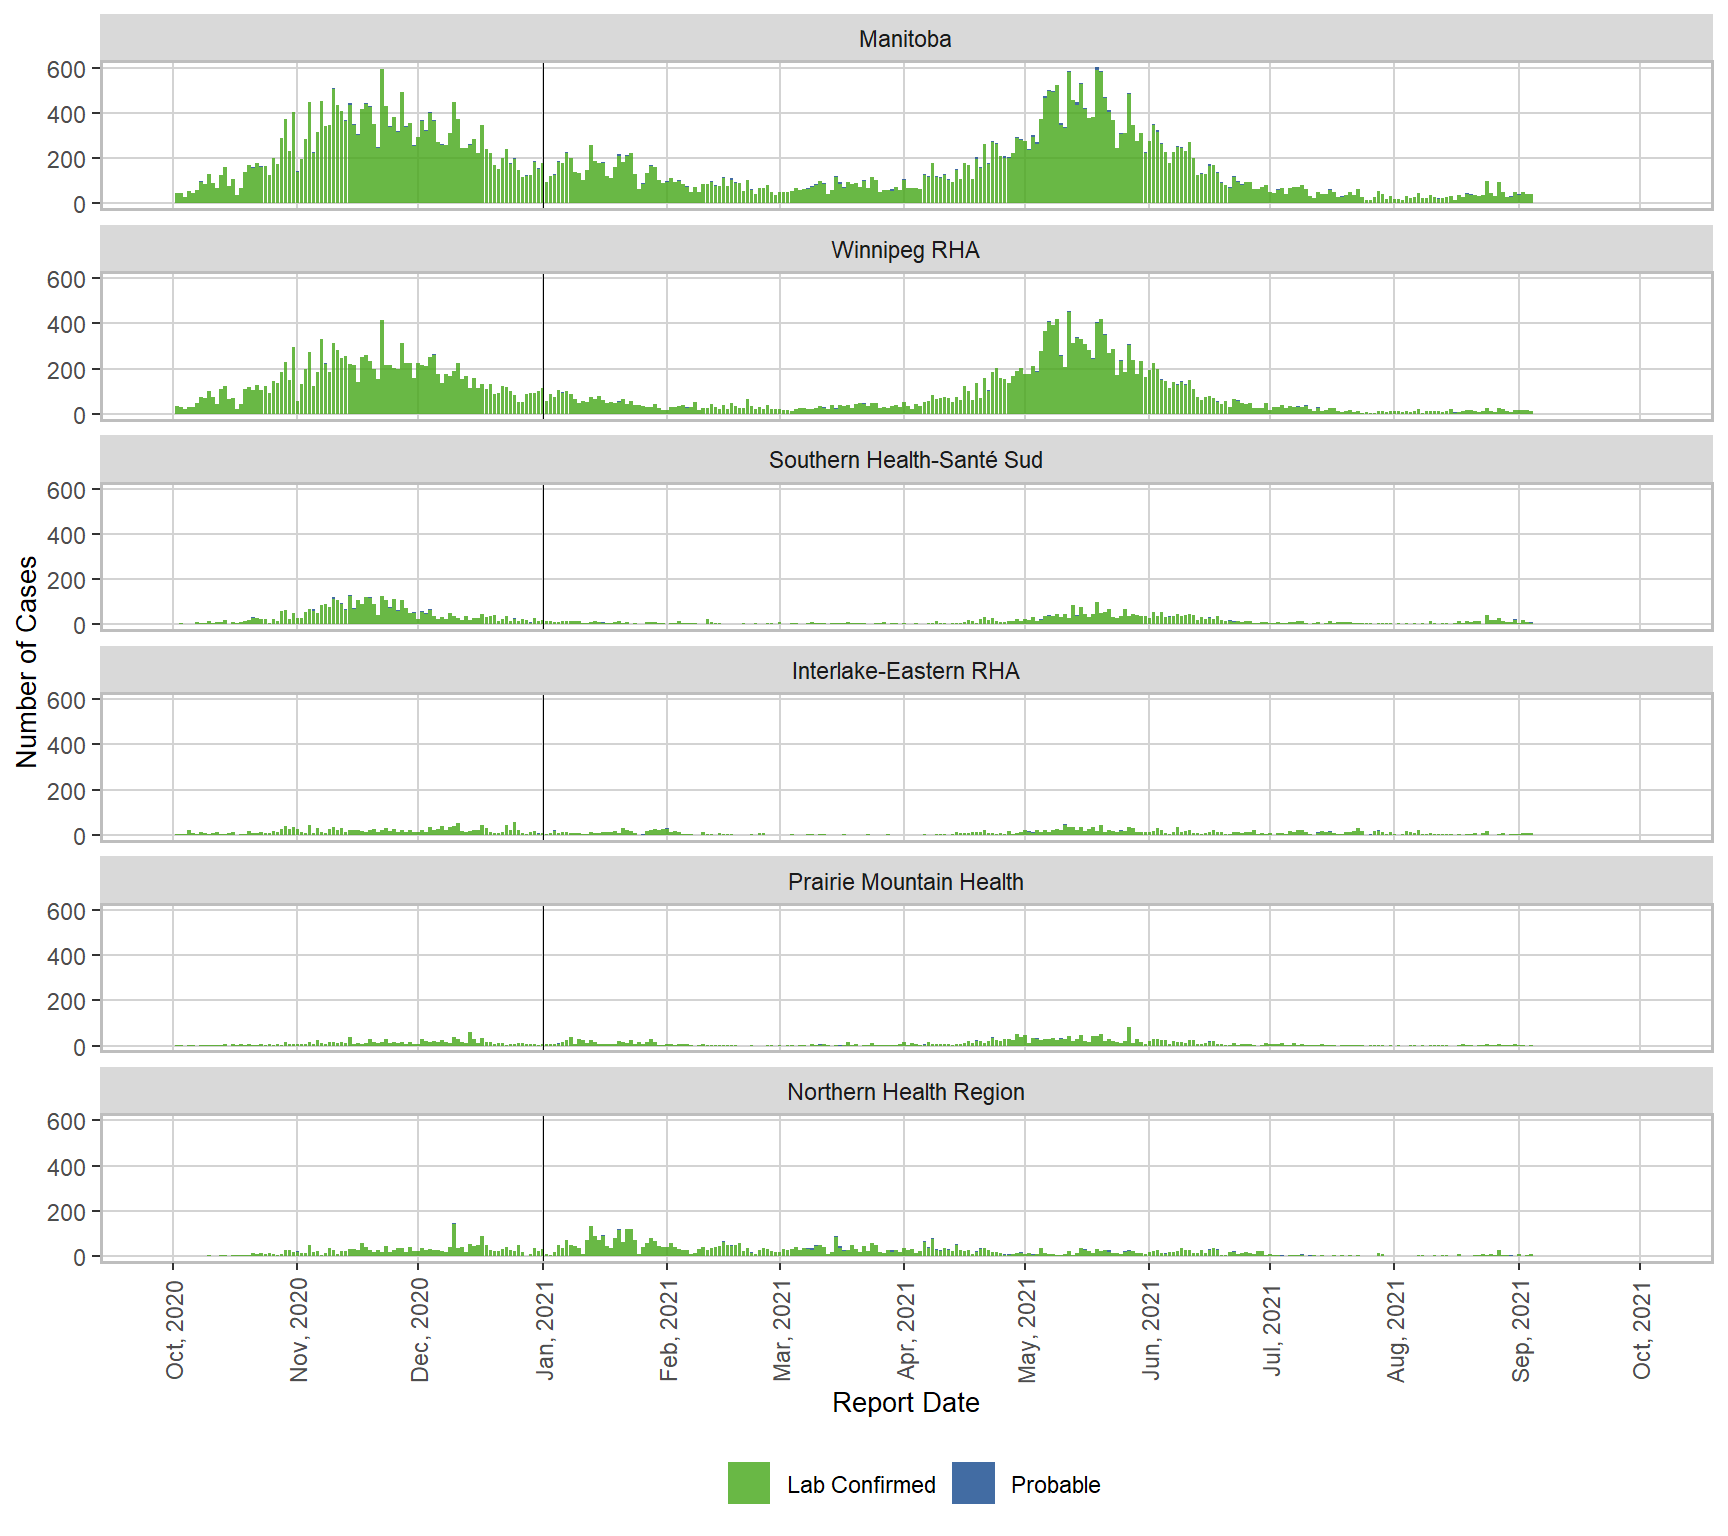Click the Oct, 2020 x-axis label
The width and height of the screenshot is (1728, 1536).
[175, 1330]
